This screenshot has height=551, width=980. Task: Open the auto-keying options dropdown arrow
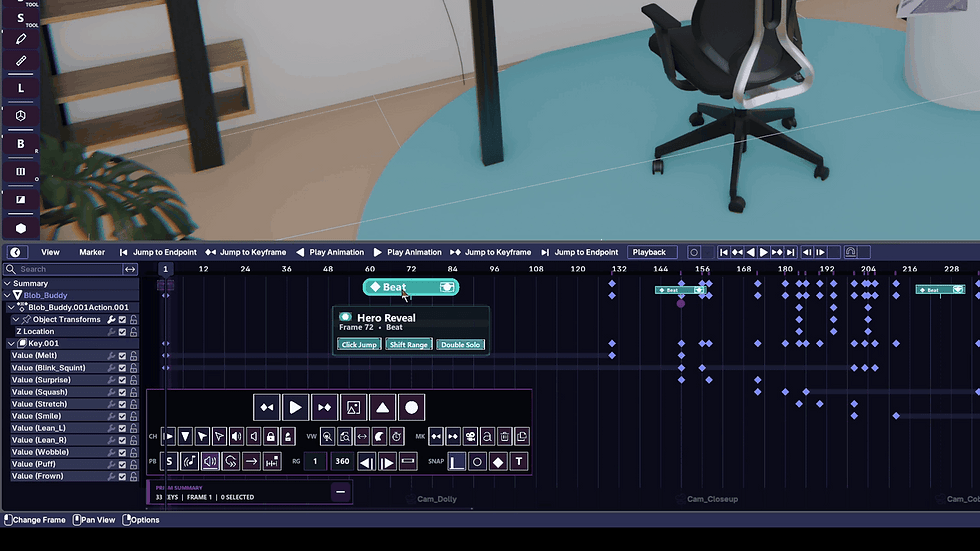(x=708, y=252)
